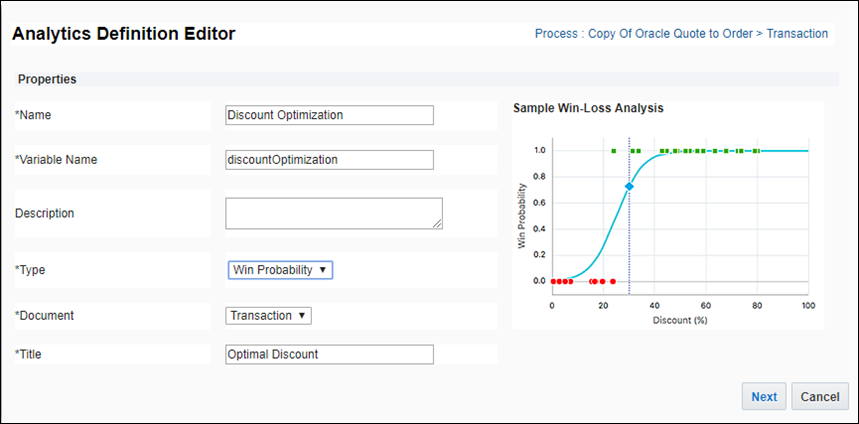
Task: Click into the Variable Name text field
Action: click(330, 160)
